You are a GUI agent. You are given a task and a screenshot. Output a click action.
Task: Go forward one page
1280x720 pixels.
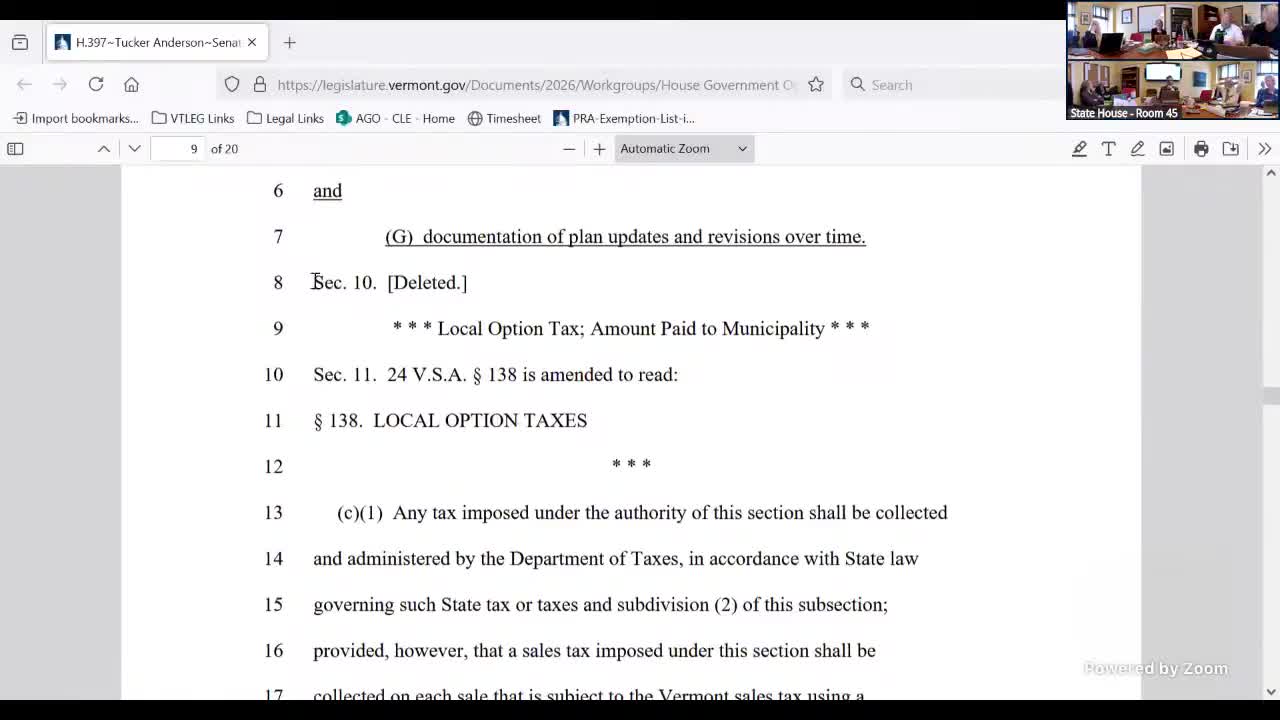60,85
